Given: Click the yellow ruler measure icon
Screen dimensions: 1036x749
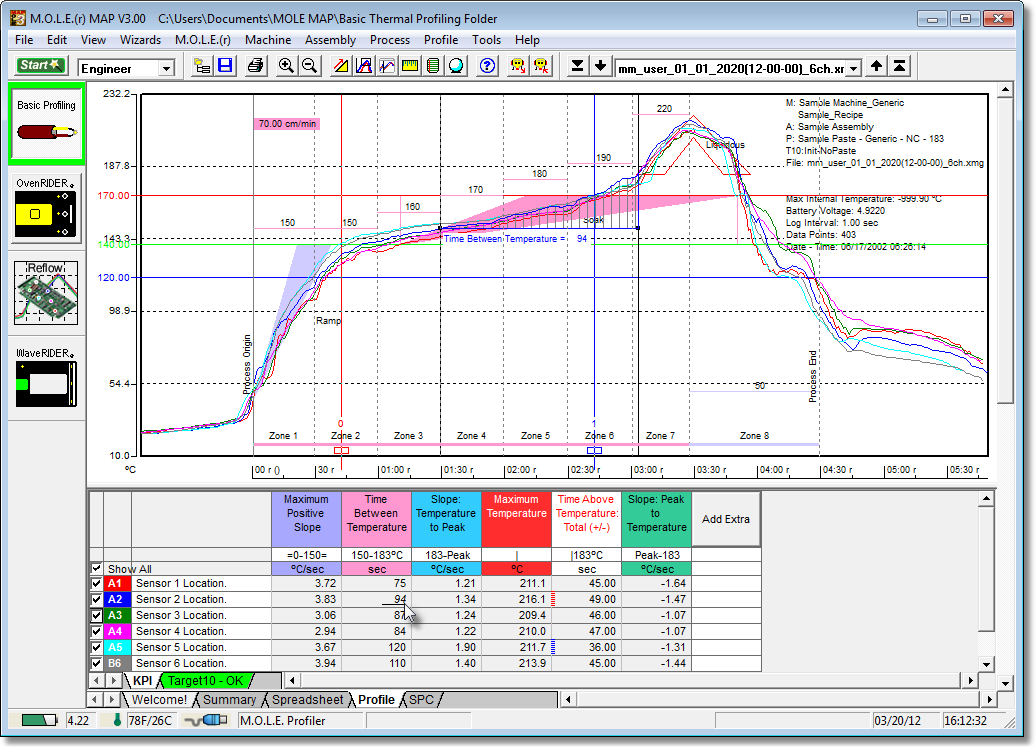Looking at the screenshot, I should [x=410, y=66].
